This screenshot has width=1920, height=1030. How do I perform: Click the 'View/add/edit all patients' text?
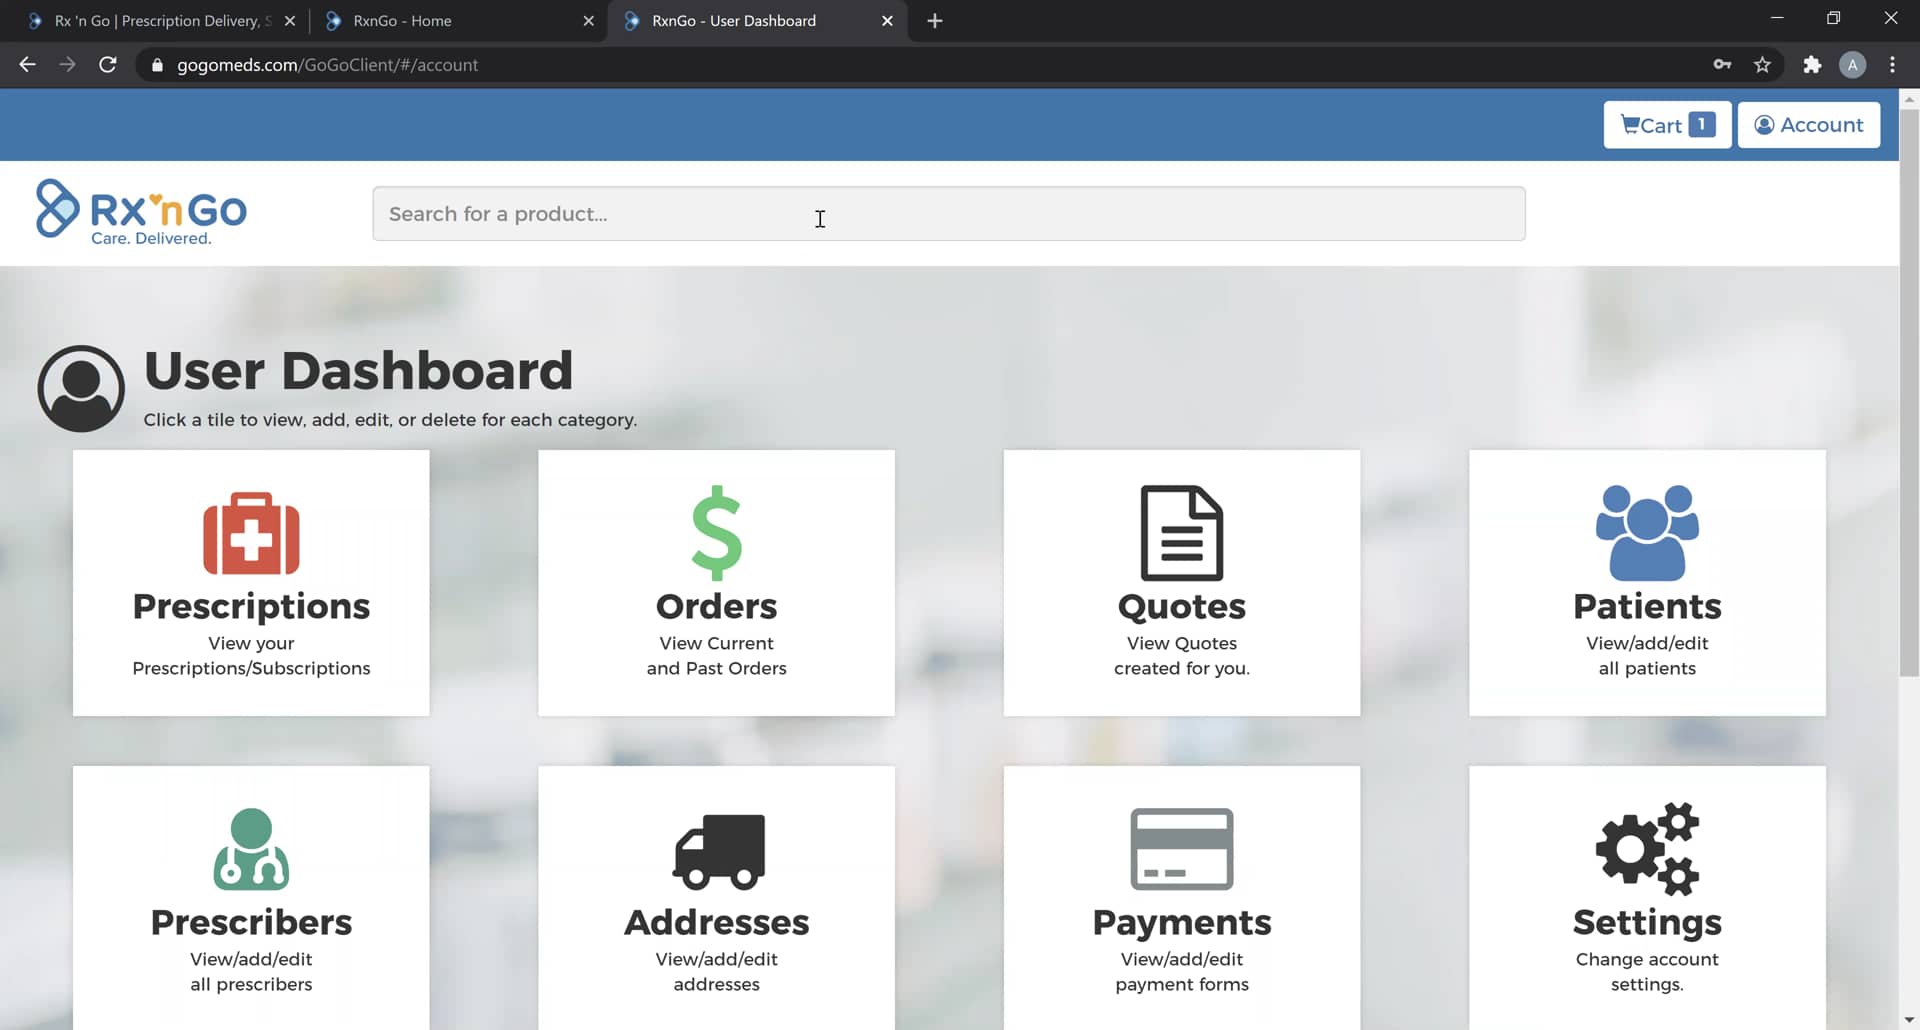(1647, 656)
